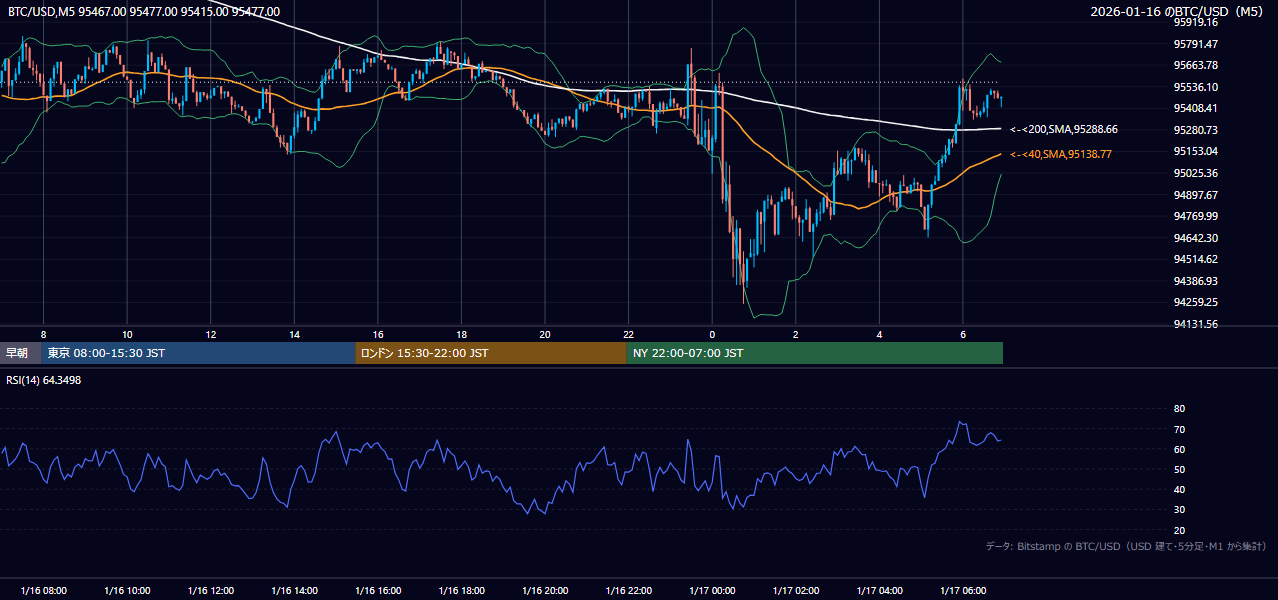The image size is (1278, 600).
Task: Click the ロンドン 15:30-22:00 JST session bar
Action: [x=491, y=353]
